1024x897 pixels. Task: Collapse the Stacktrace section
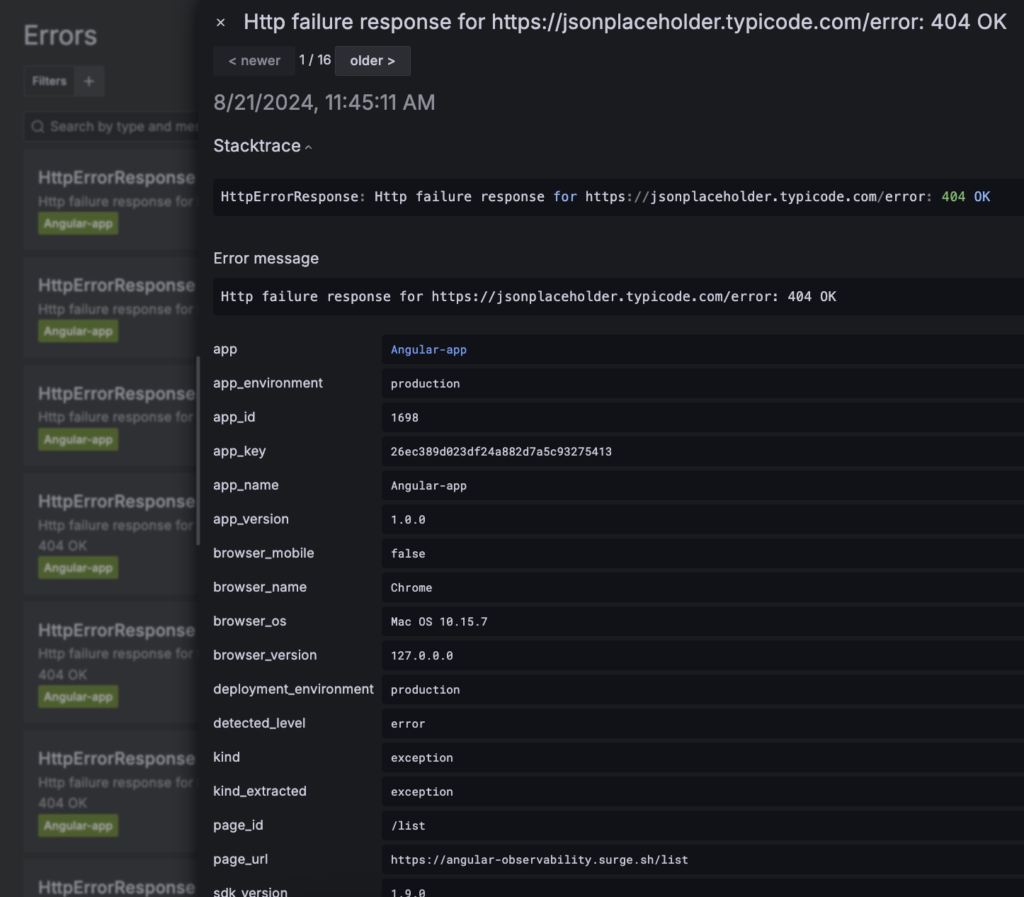click(x=306, y=146)
